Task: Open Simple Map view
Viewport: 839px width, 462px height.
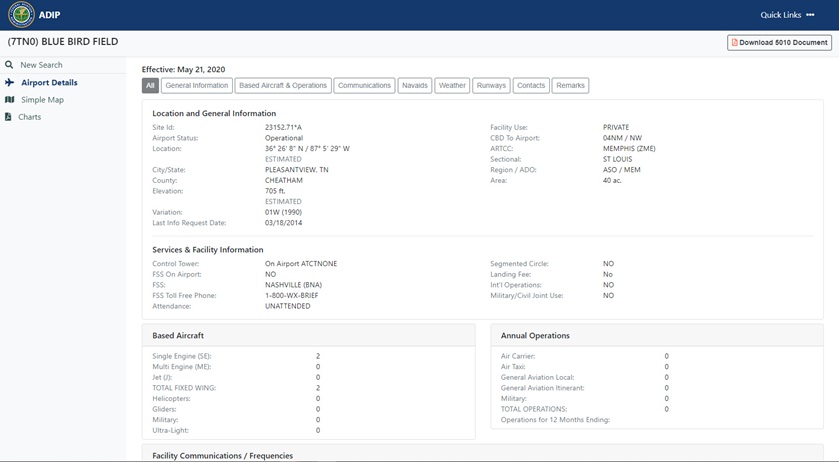Action: (42, 100)
